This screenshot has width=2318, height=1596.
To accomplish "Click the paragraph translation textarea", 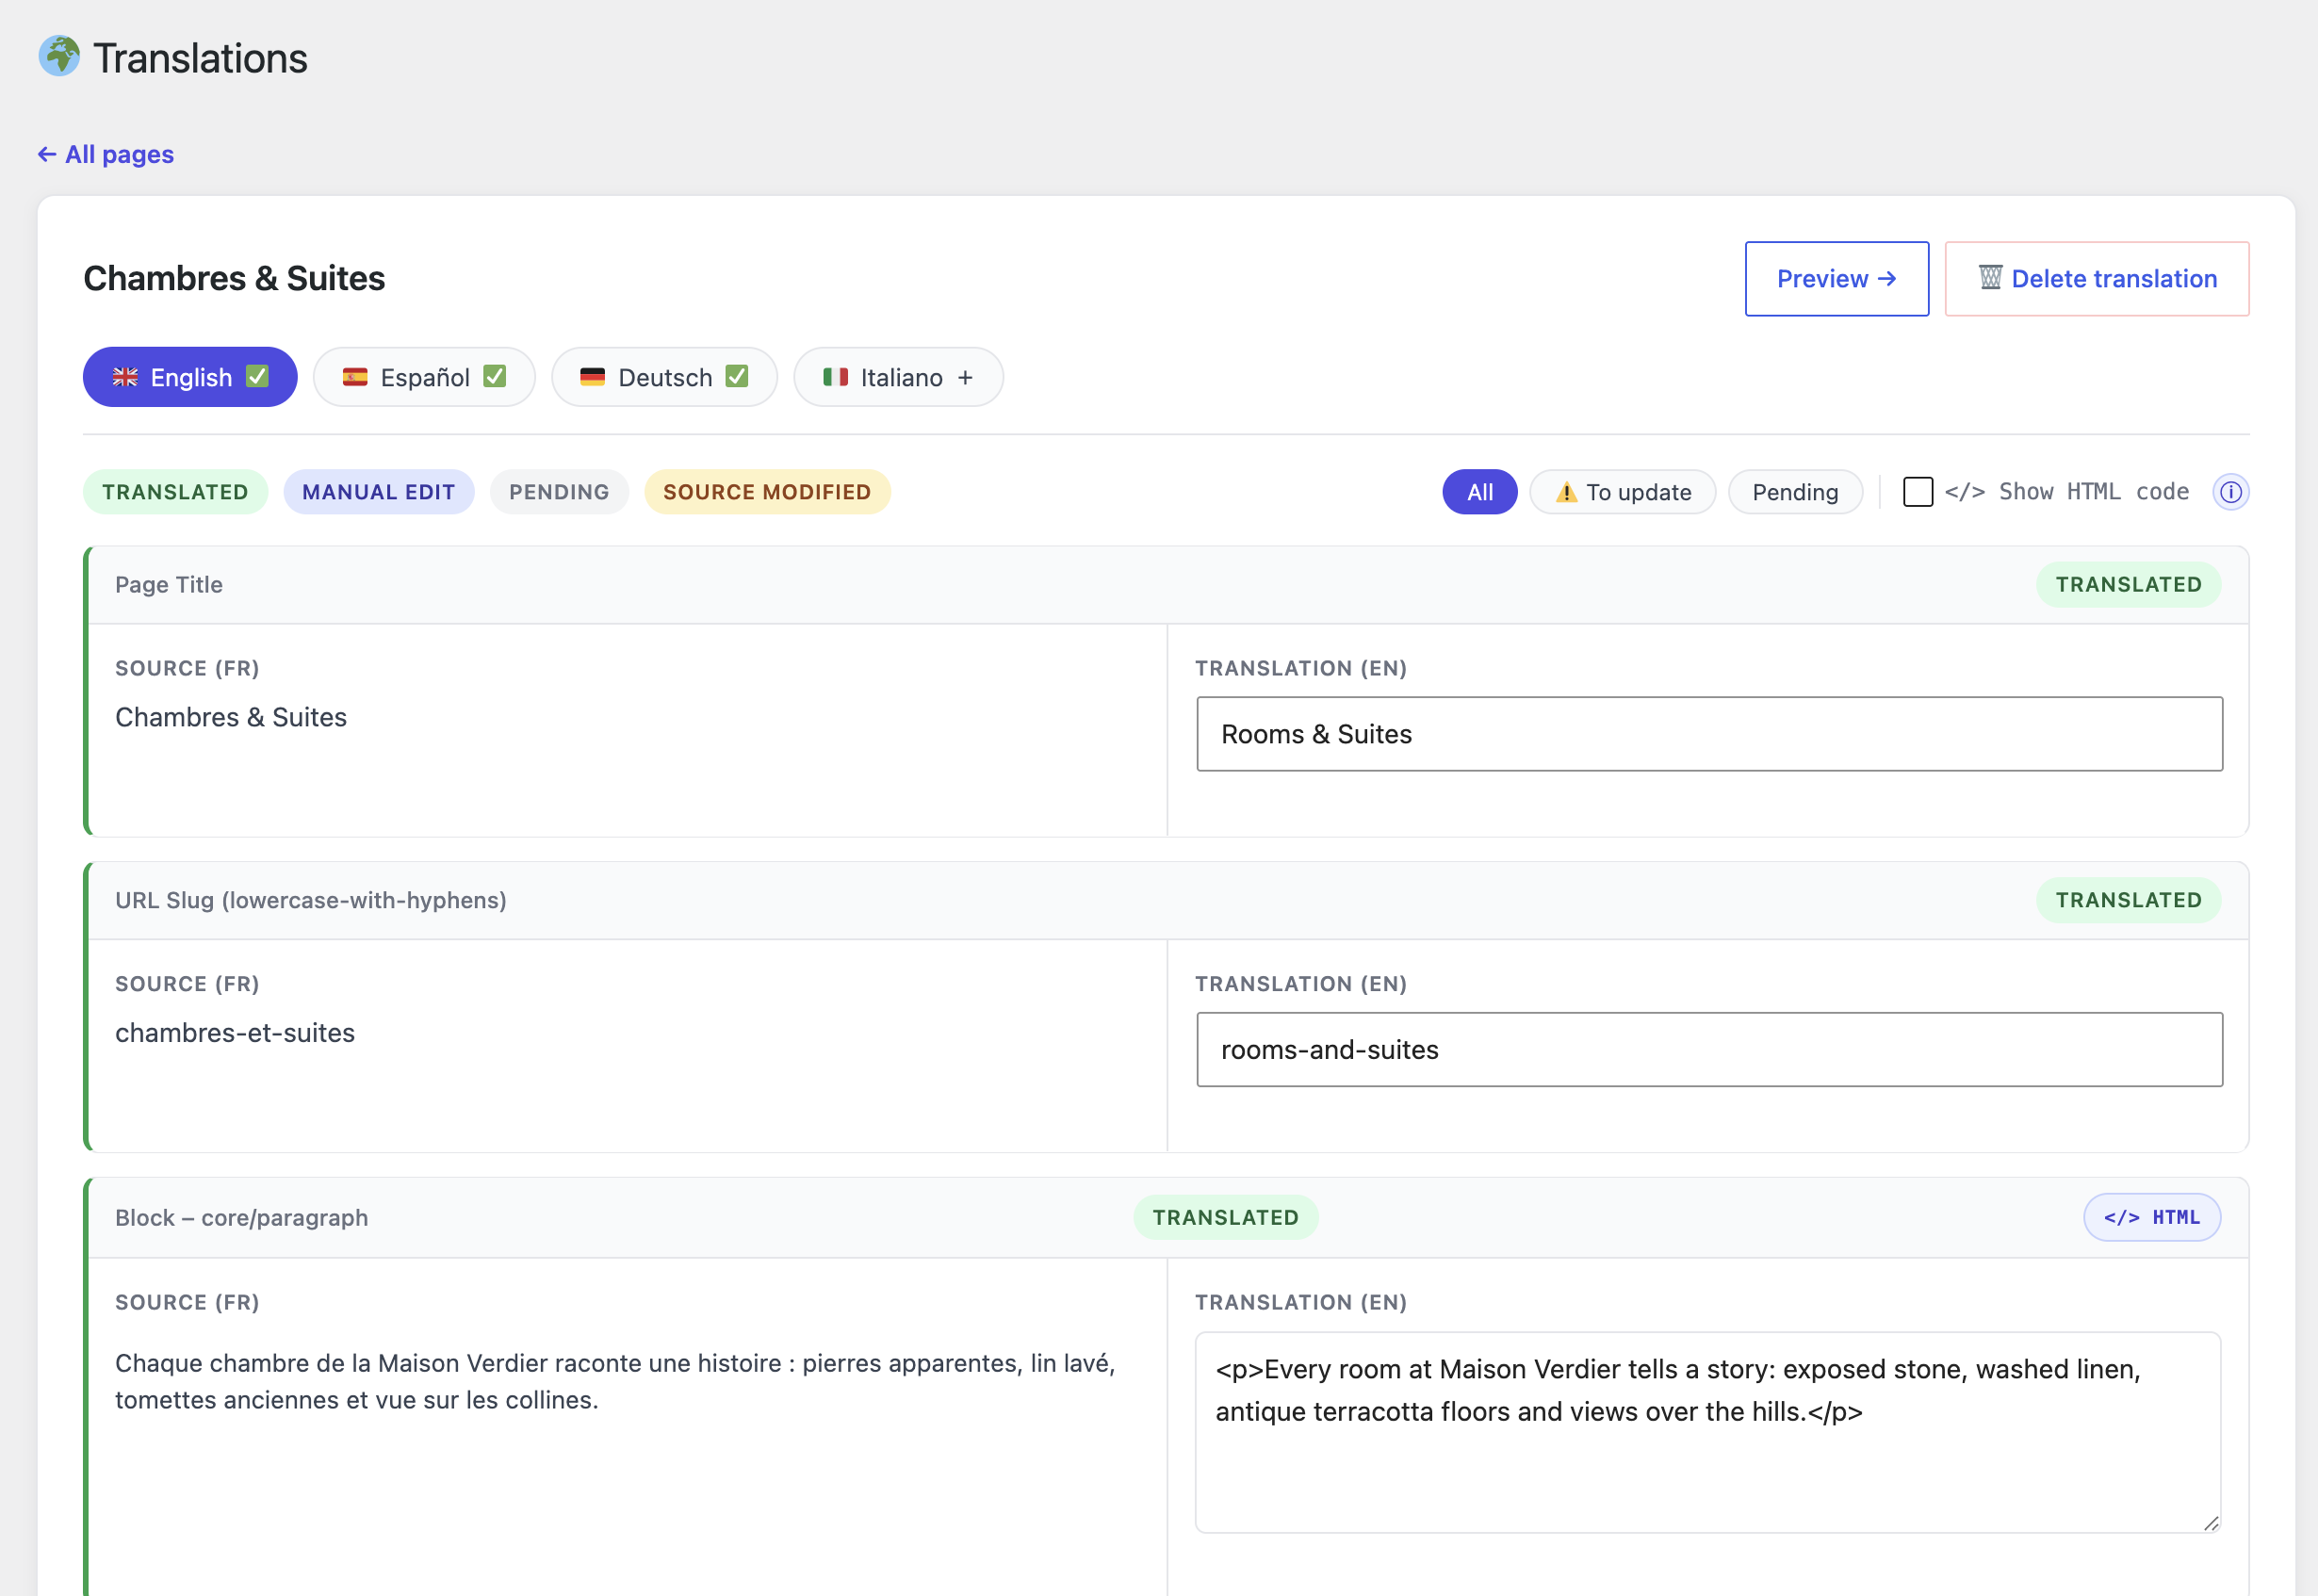I will click(1708, 1432).
